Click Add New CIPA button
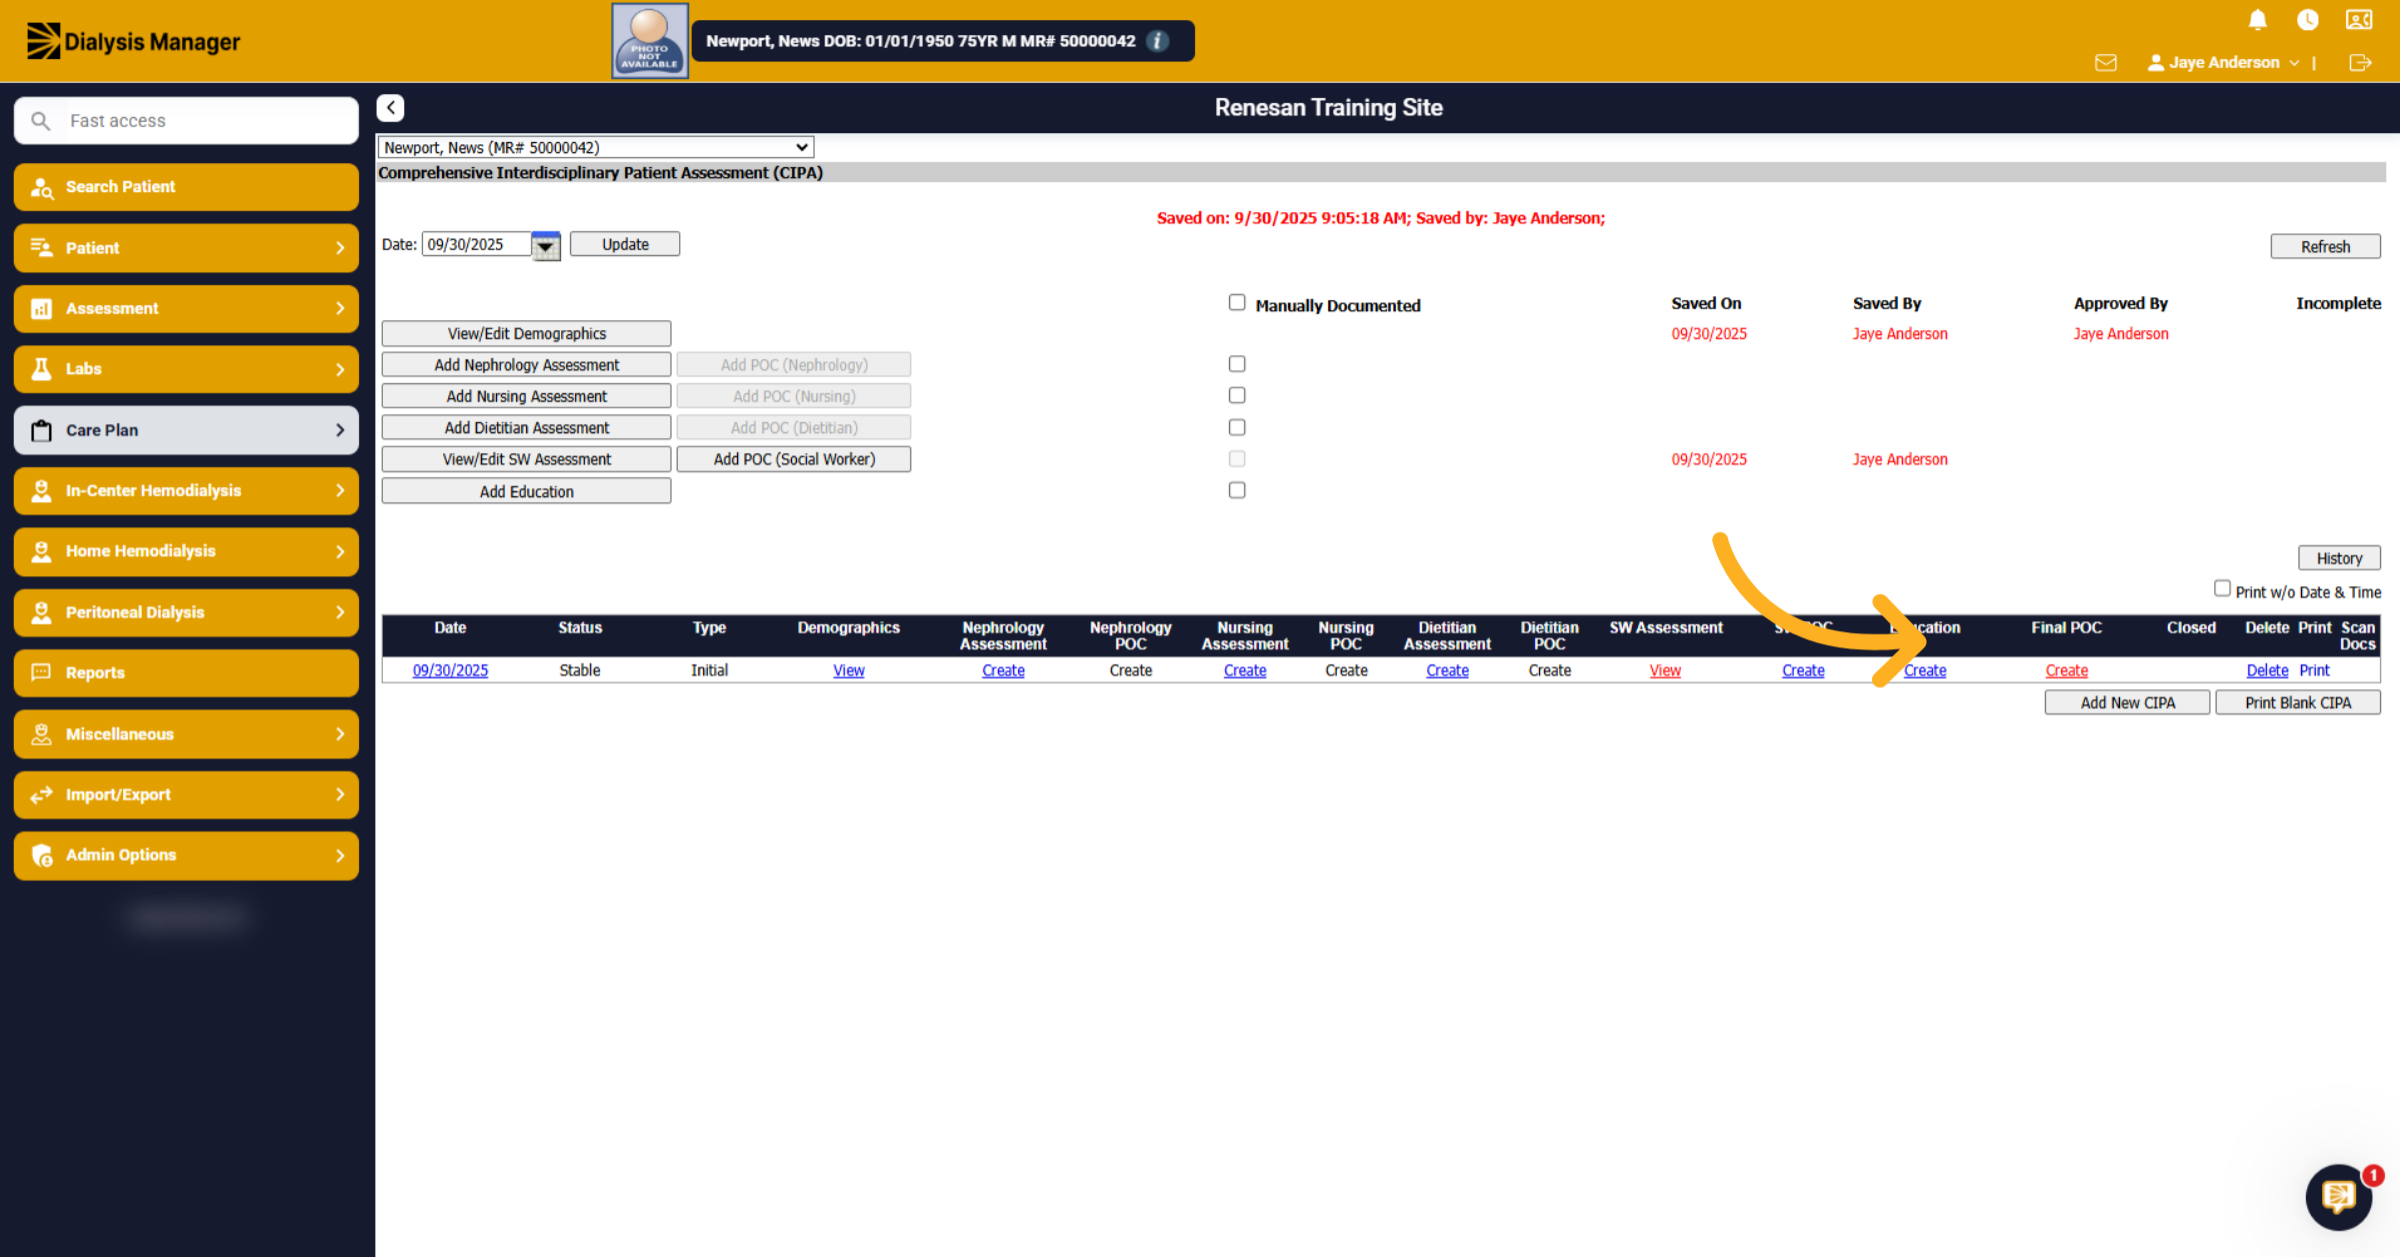The width and height of the screenshot is (2400, 1257). point(2127,703)
